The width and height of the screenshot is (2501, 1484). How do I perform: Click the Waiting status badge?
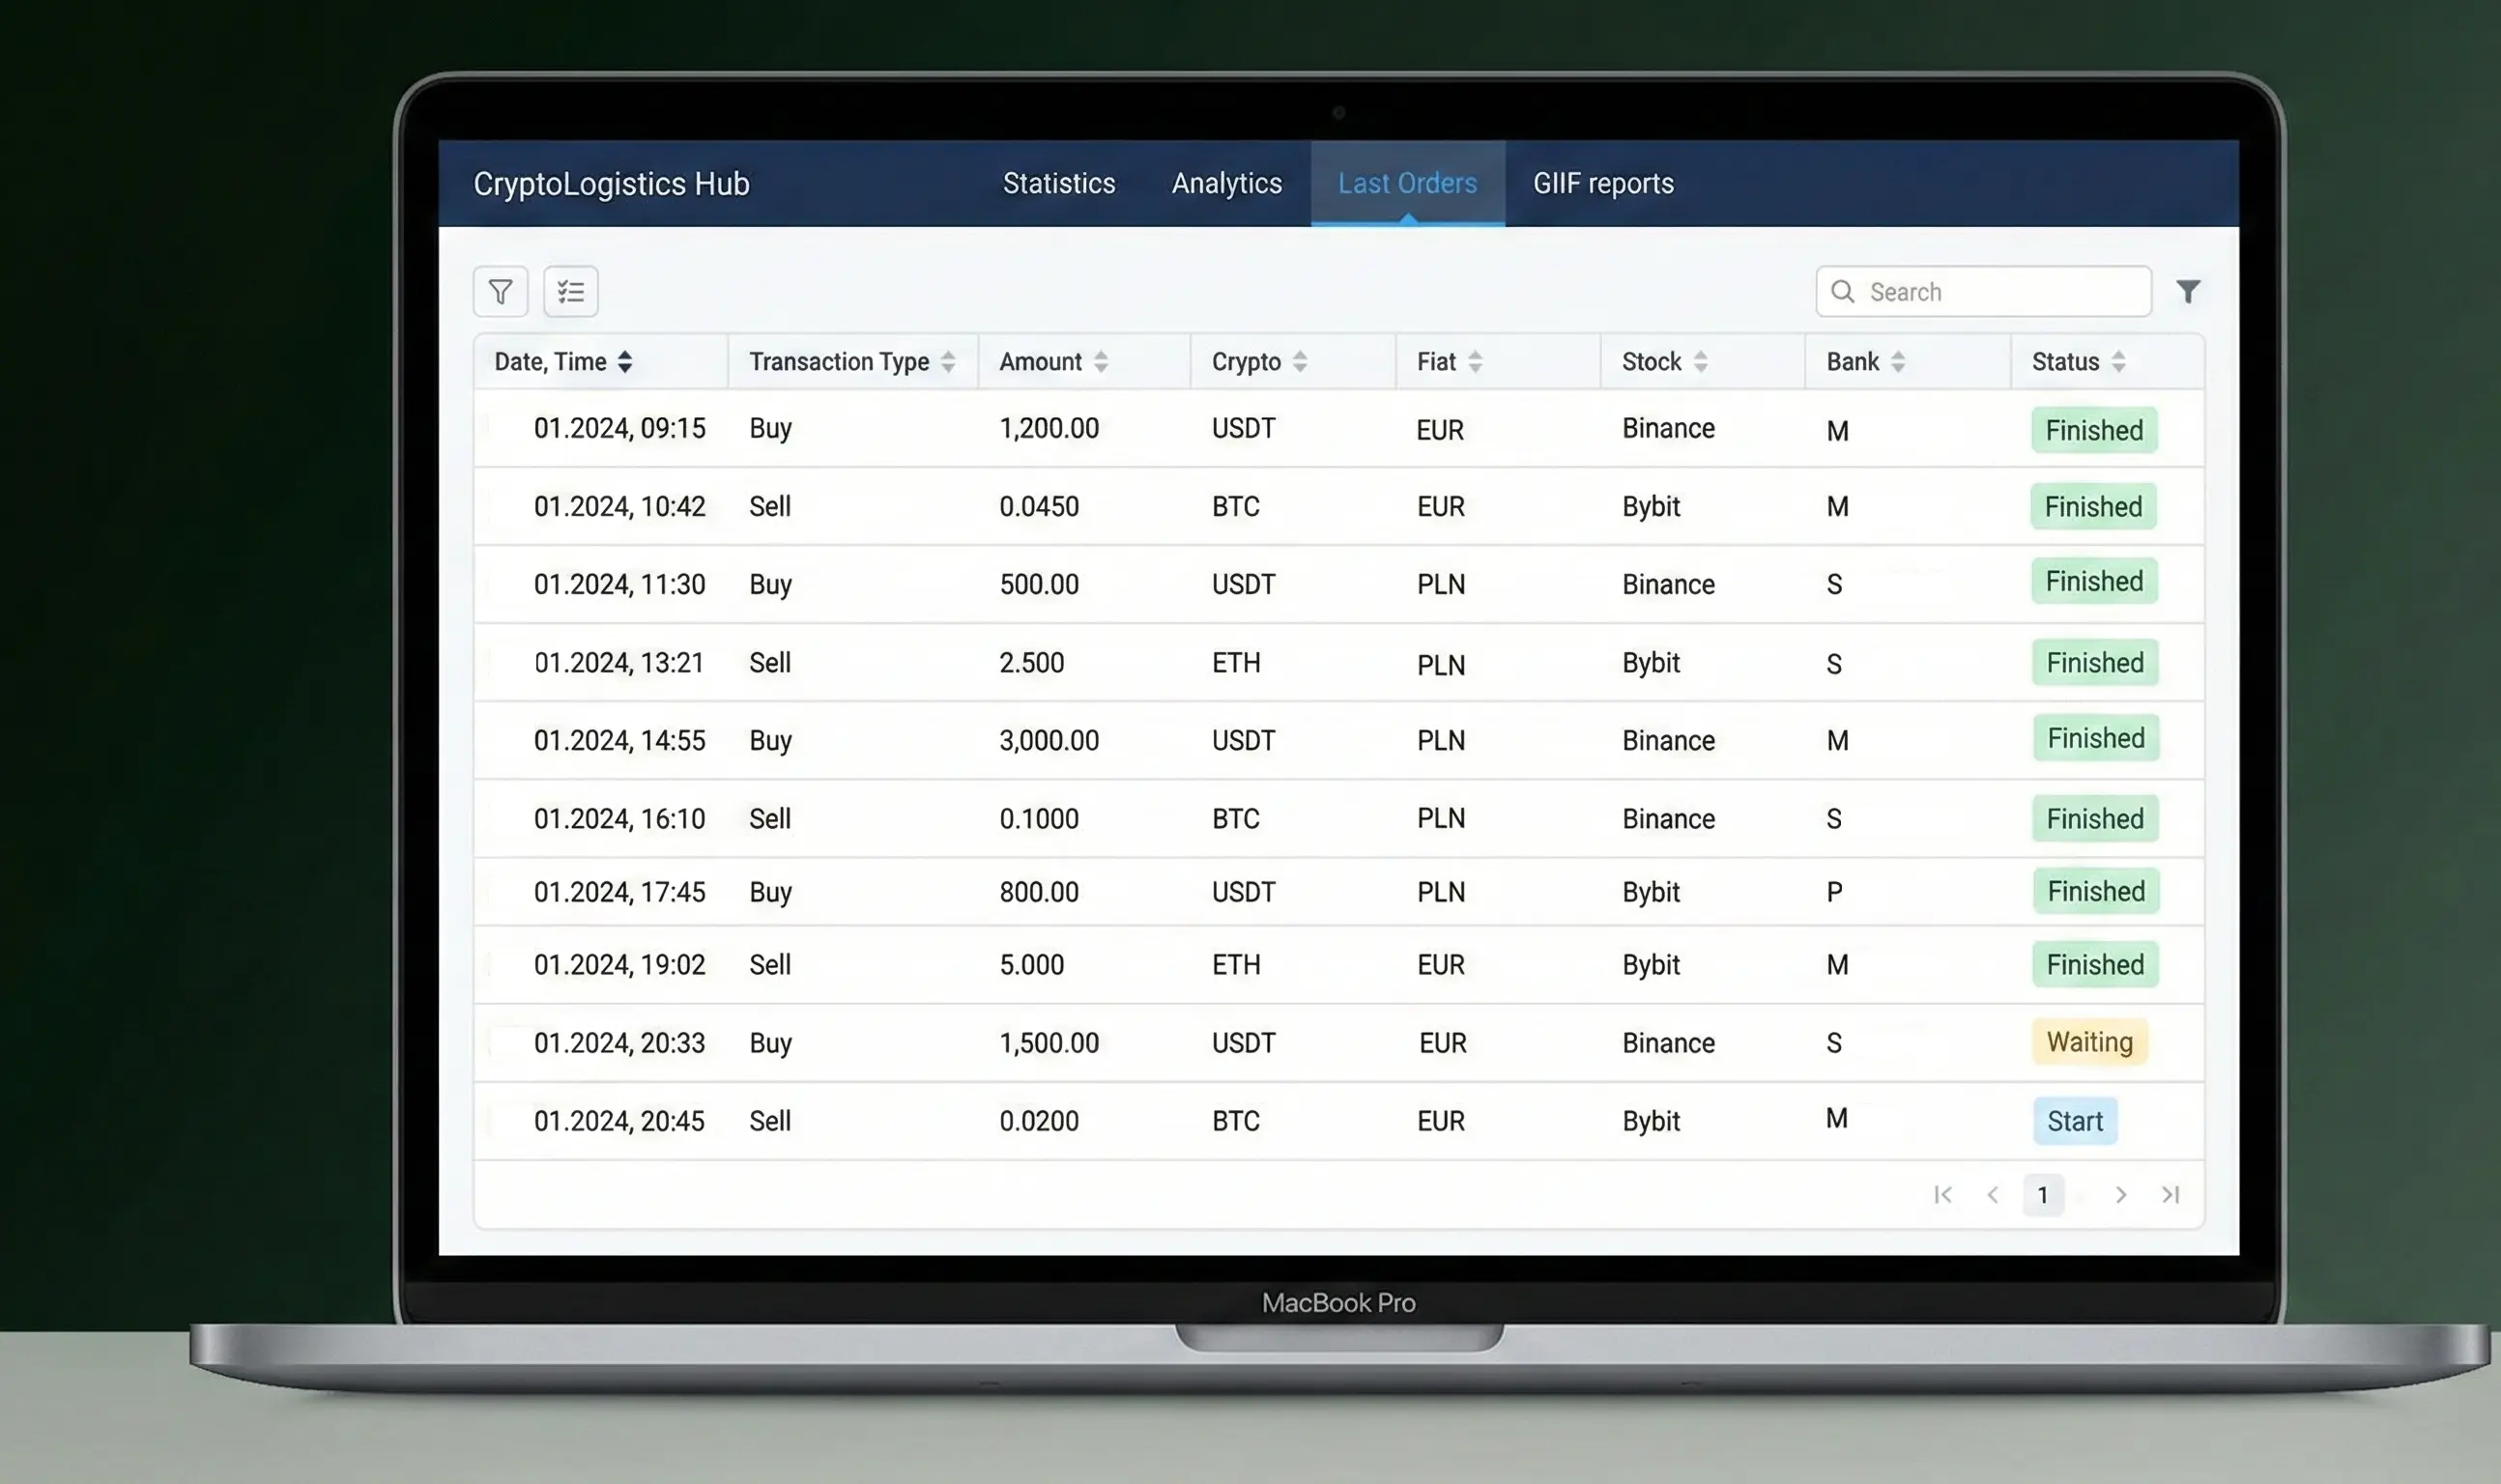[2088, 1042]
